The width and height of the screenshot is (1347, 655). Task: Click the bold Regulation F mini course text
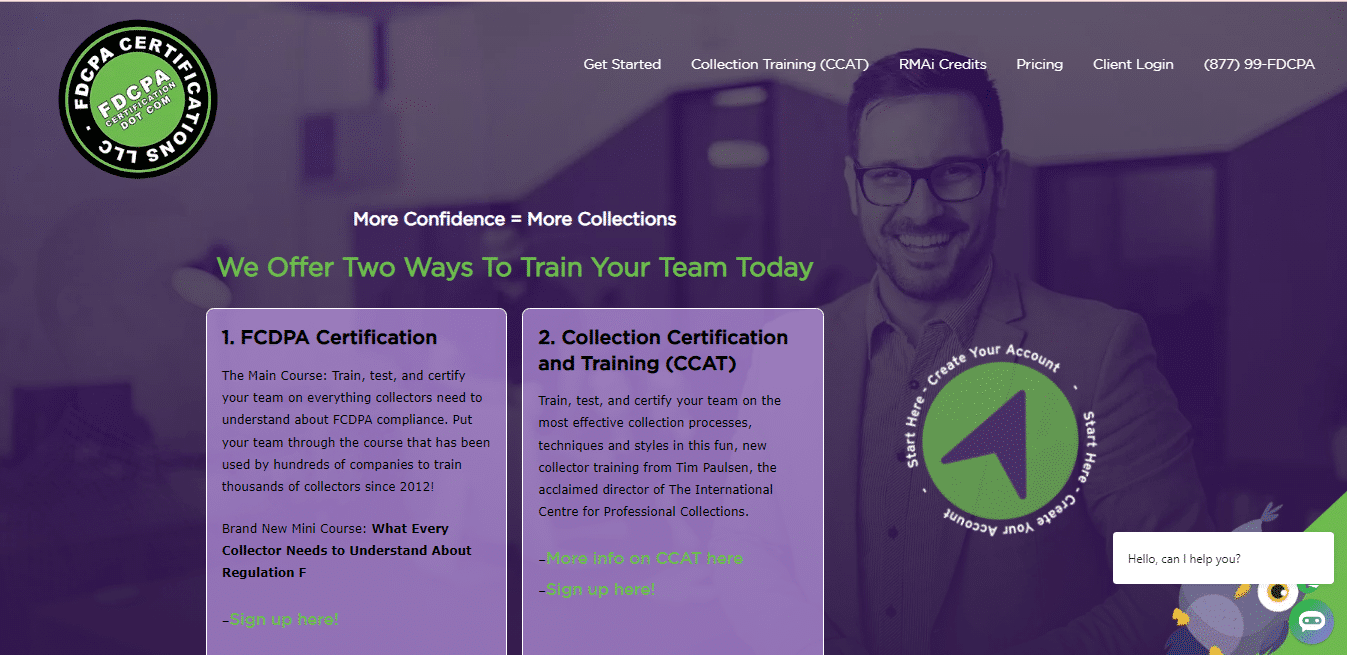coord(346,550)
